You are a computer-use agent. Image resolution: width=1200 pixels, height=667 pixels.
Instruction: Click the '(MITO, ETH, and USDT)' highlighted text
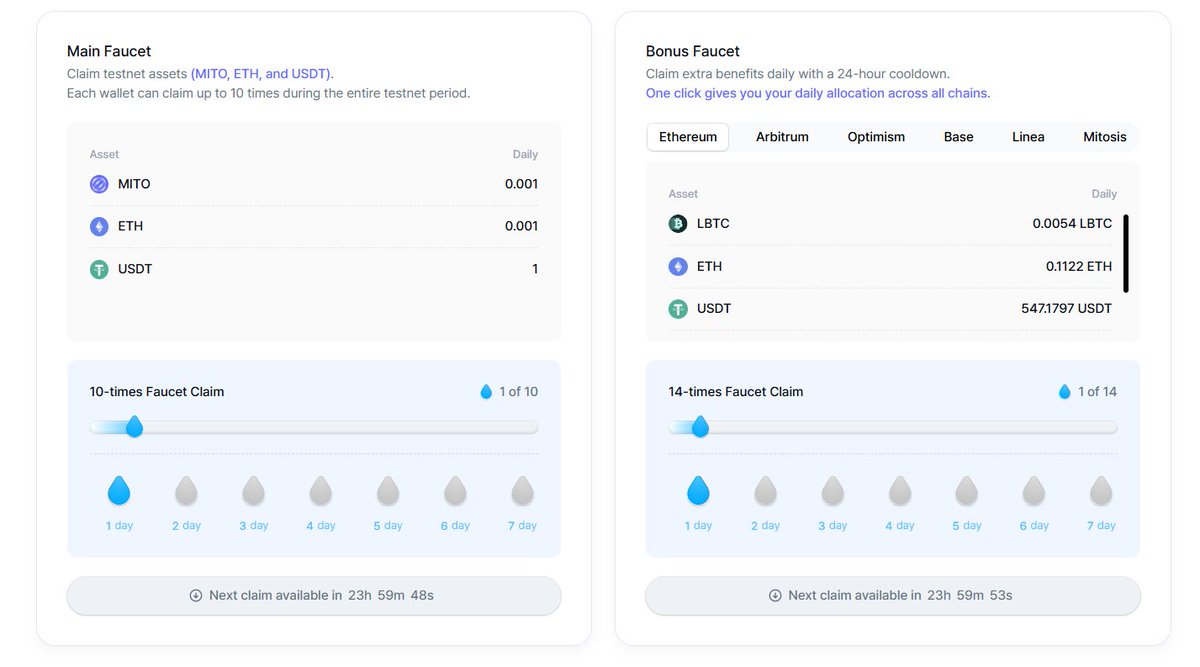click(x=262, y=74)
